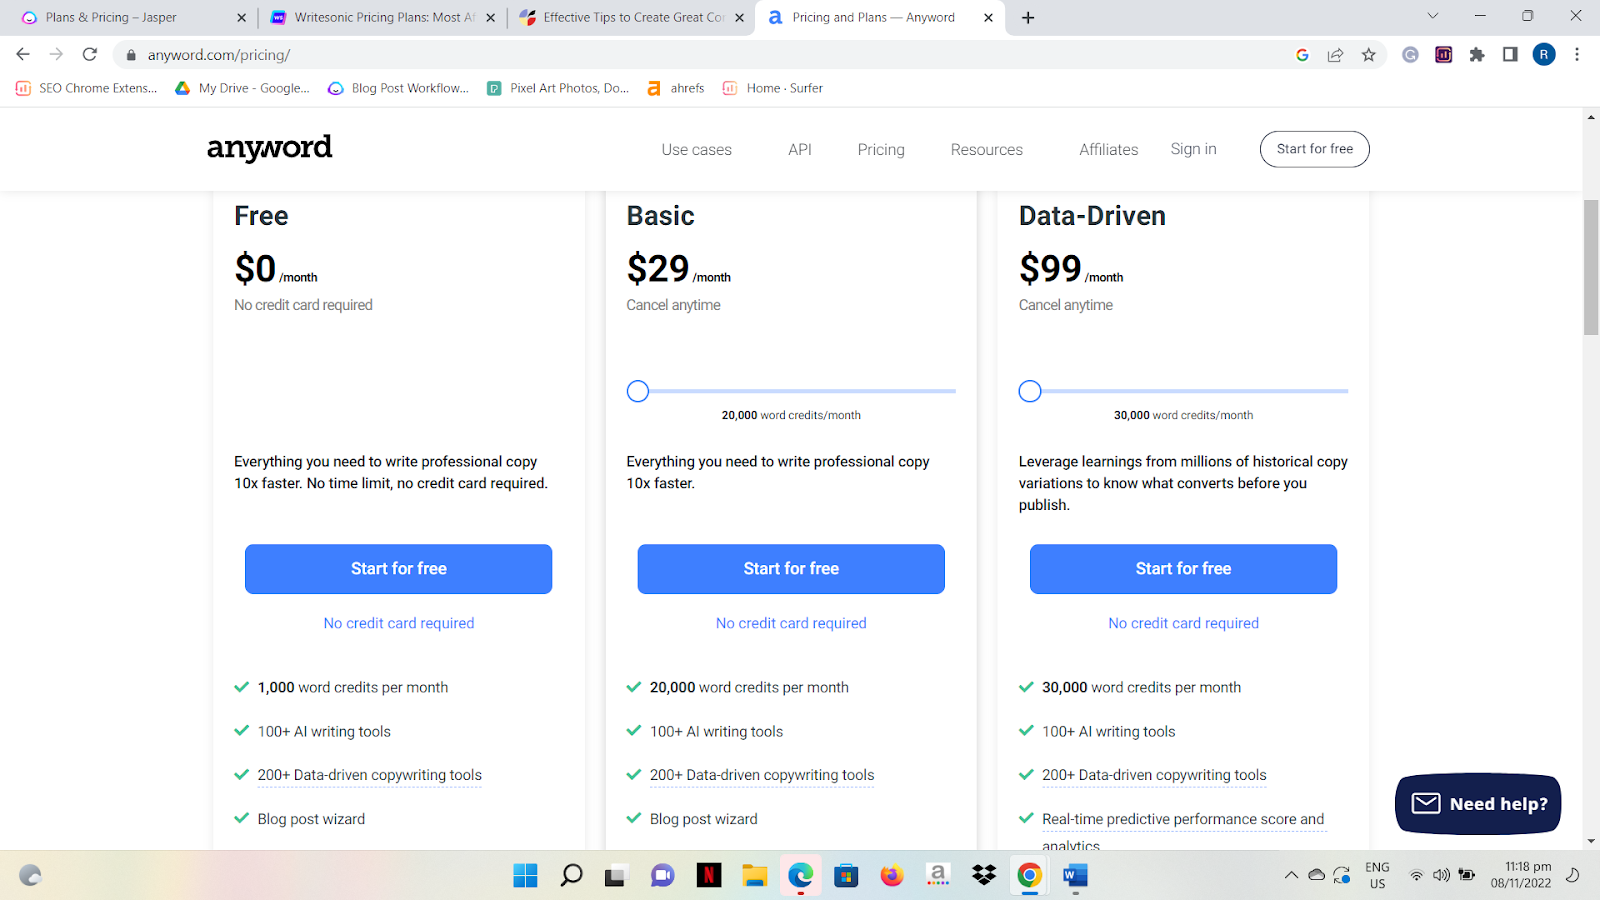Open the API nav item
The width and height of the screenshot is (1600, 900).
pyautogui.click(x=800, y=149)
